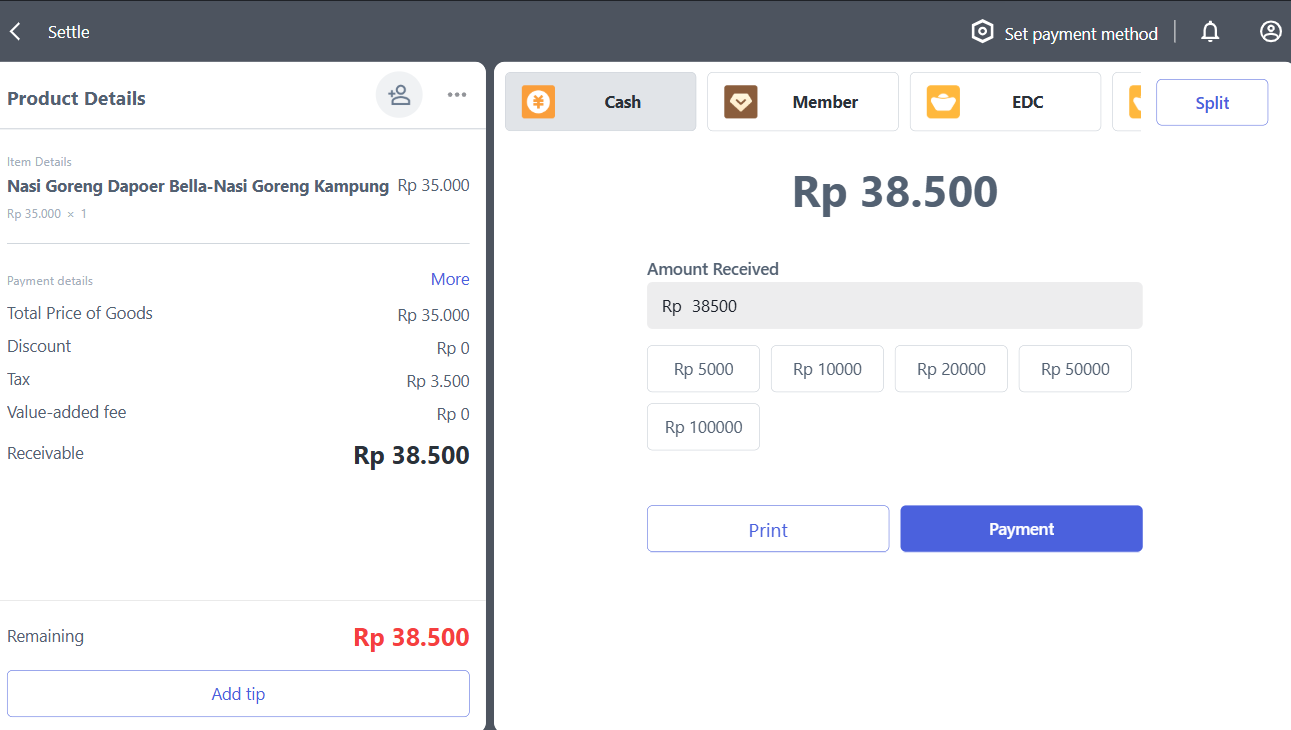Screen dimensions: 1291x730
Task: Switch to the Member payment tab
Action: 825,102
